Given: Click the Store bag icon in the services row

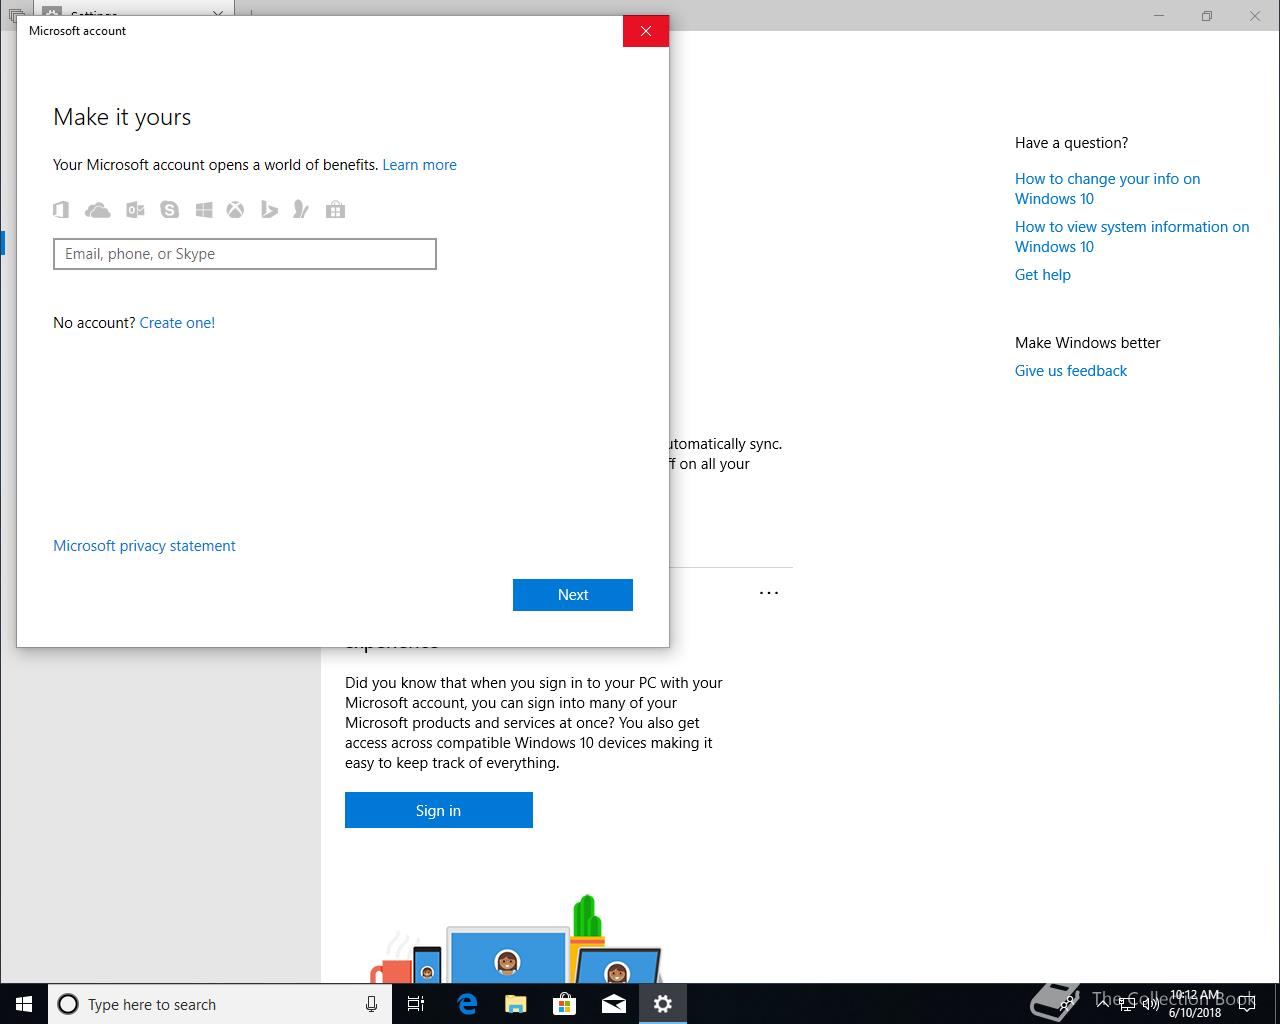Looking at the screenshot, I should point(336,209).
